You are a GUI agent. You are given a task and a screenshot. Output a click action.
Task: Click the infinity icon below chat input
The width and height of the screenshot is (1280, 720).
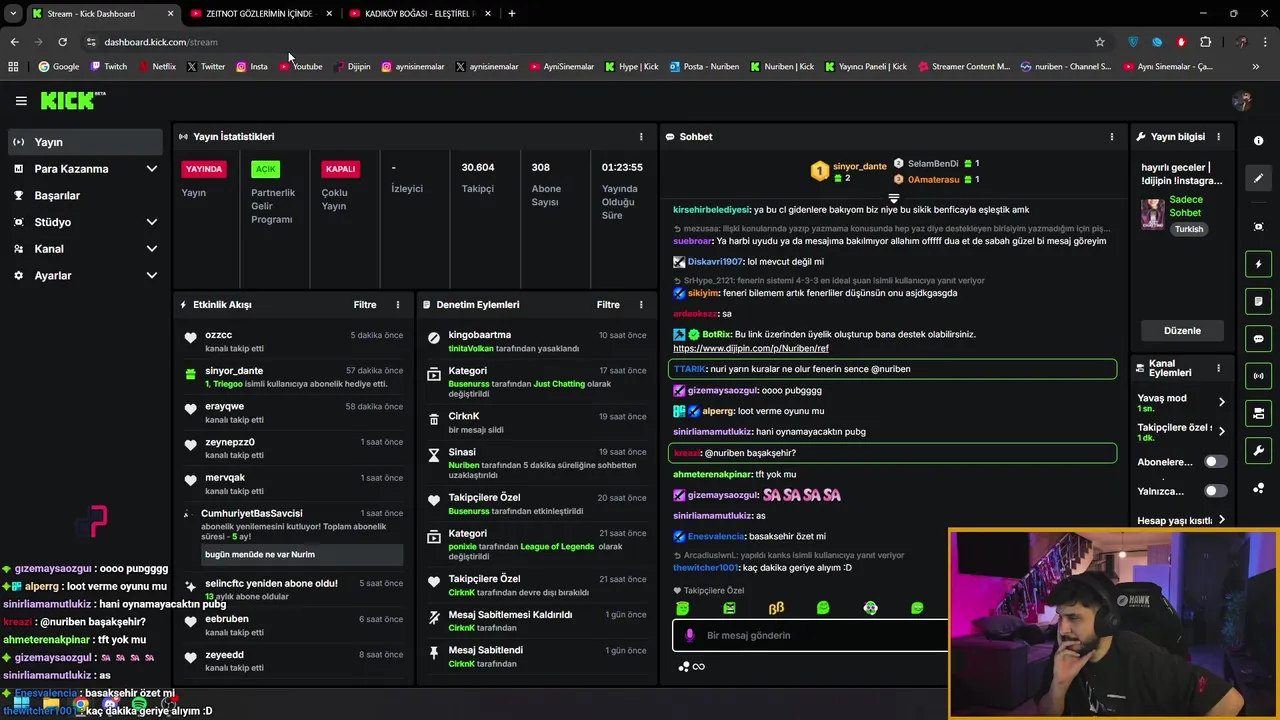click(699, 667)
